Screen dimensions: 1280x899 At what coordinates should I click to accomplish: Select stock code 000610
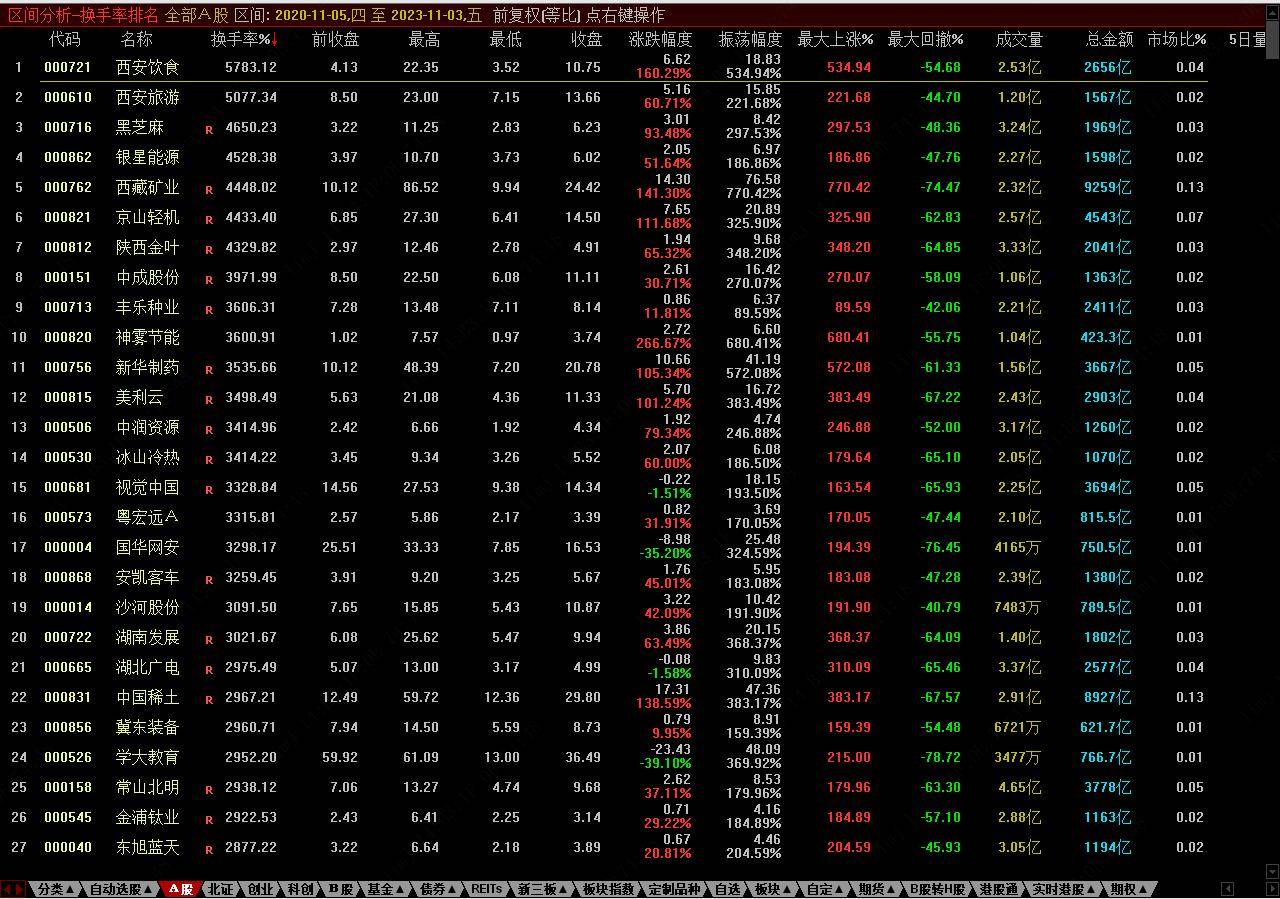pyautogui.click(x=68, y=97)
